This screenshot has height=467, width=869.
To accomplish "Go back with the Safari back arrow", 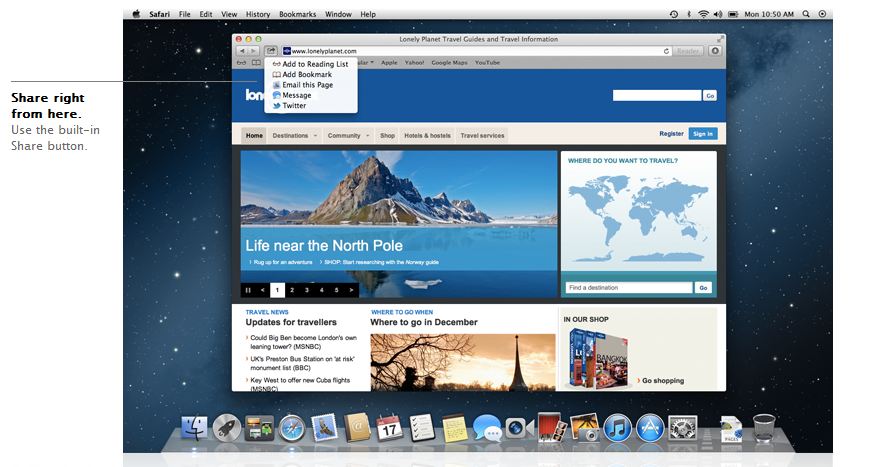I will click(243, 51).
